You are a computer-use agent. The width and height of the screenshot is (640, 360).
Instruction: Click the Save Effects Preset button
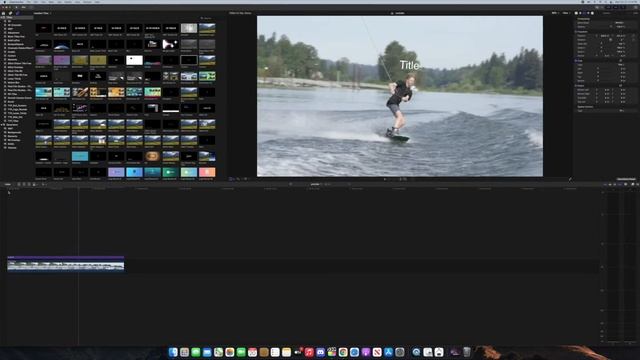[x=626, y=179]
